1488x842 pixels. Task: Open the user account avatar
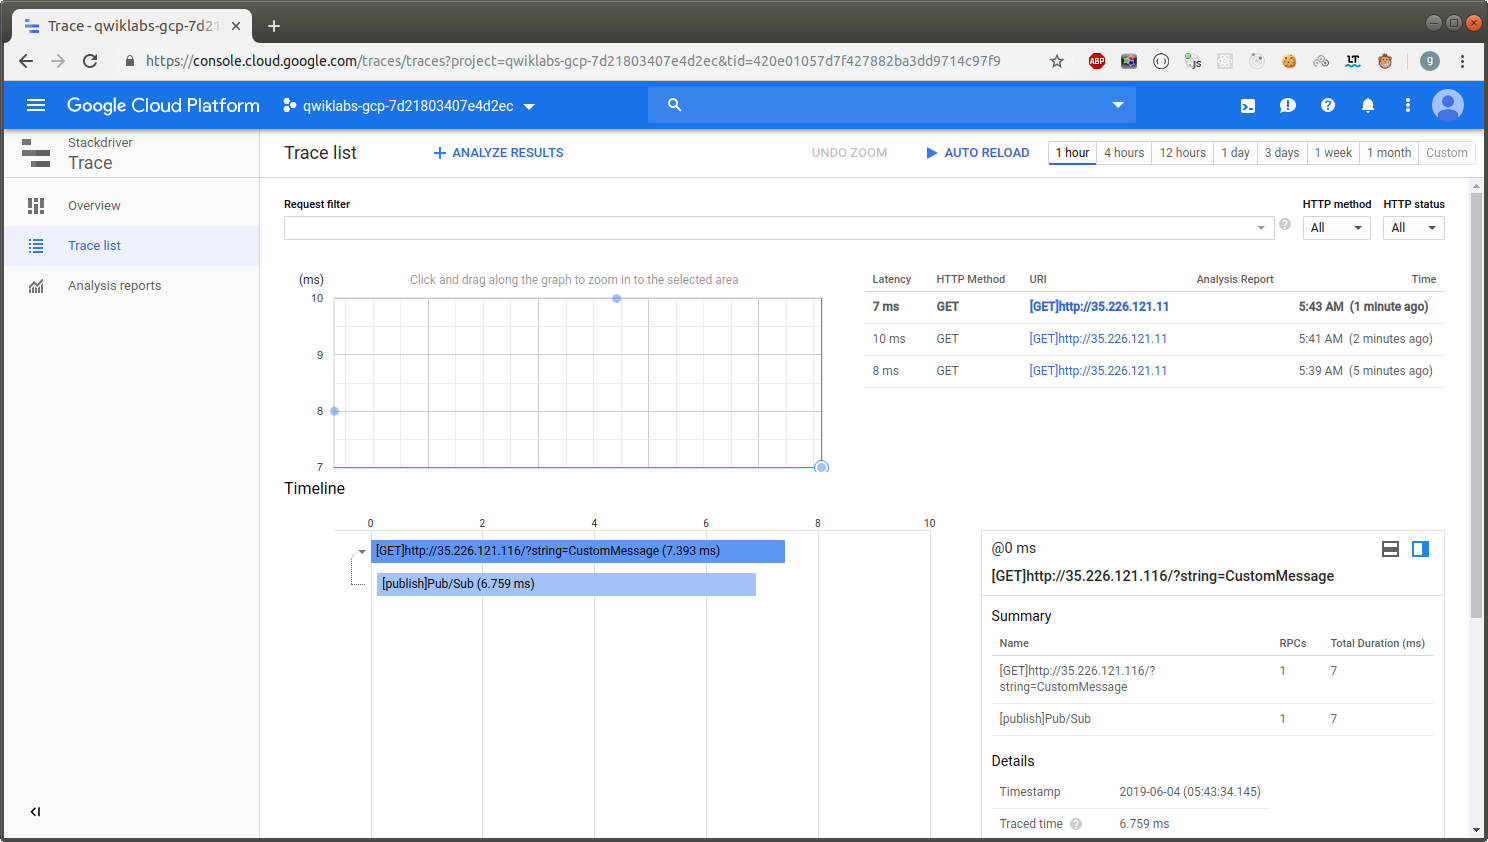(1448, 105)
